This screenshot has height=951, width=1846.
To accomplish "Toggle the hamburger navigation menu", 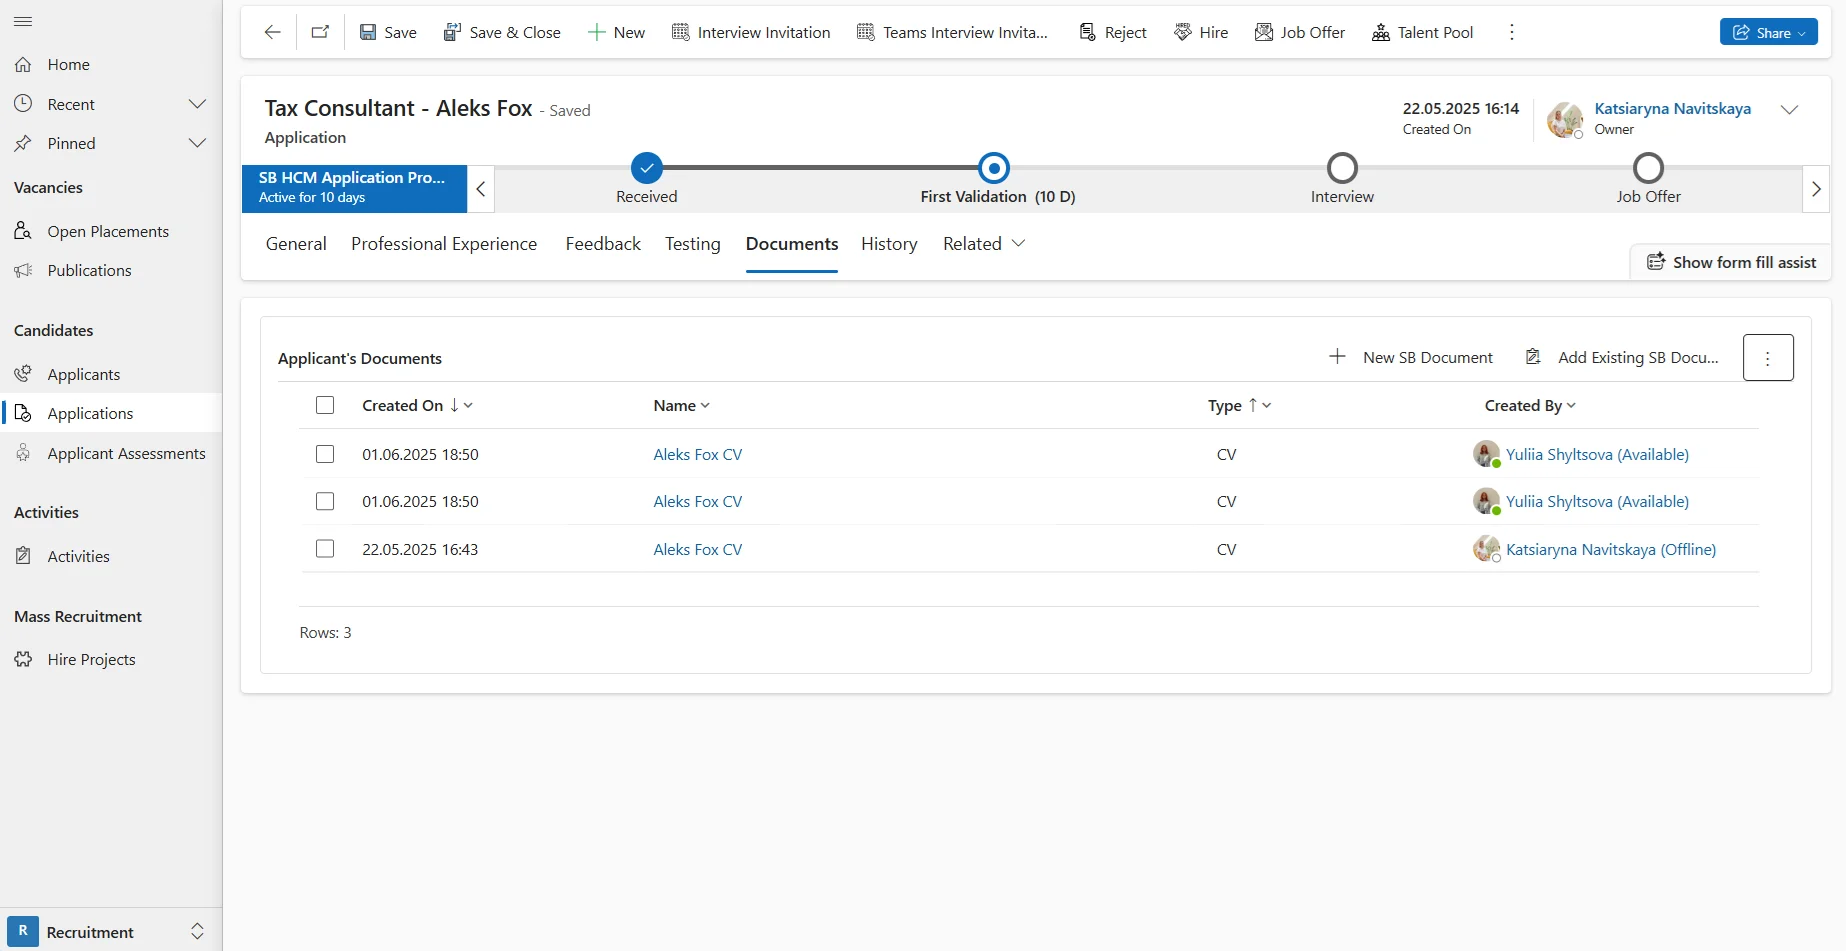I will coord(23,21).
